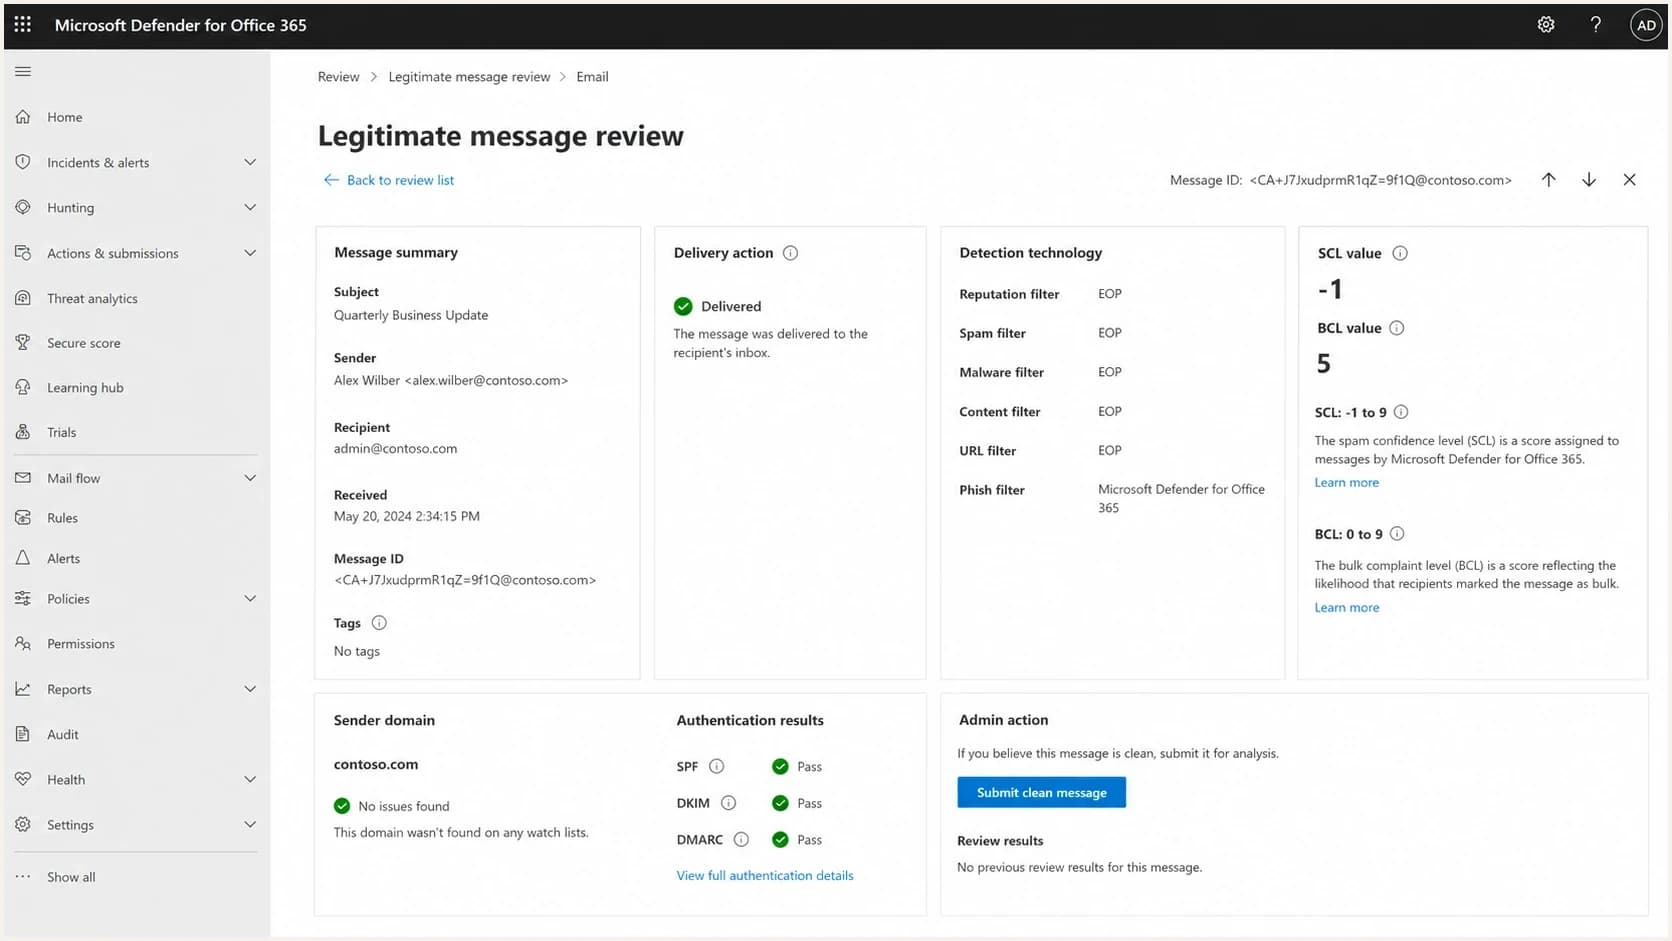Image resolution: width=1672 pixels, height=941 pixels.
Task: Click the Permissions sidebar icon
Action: point(23,643)
